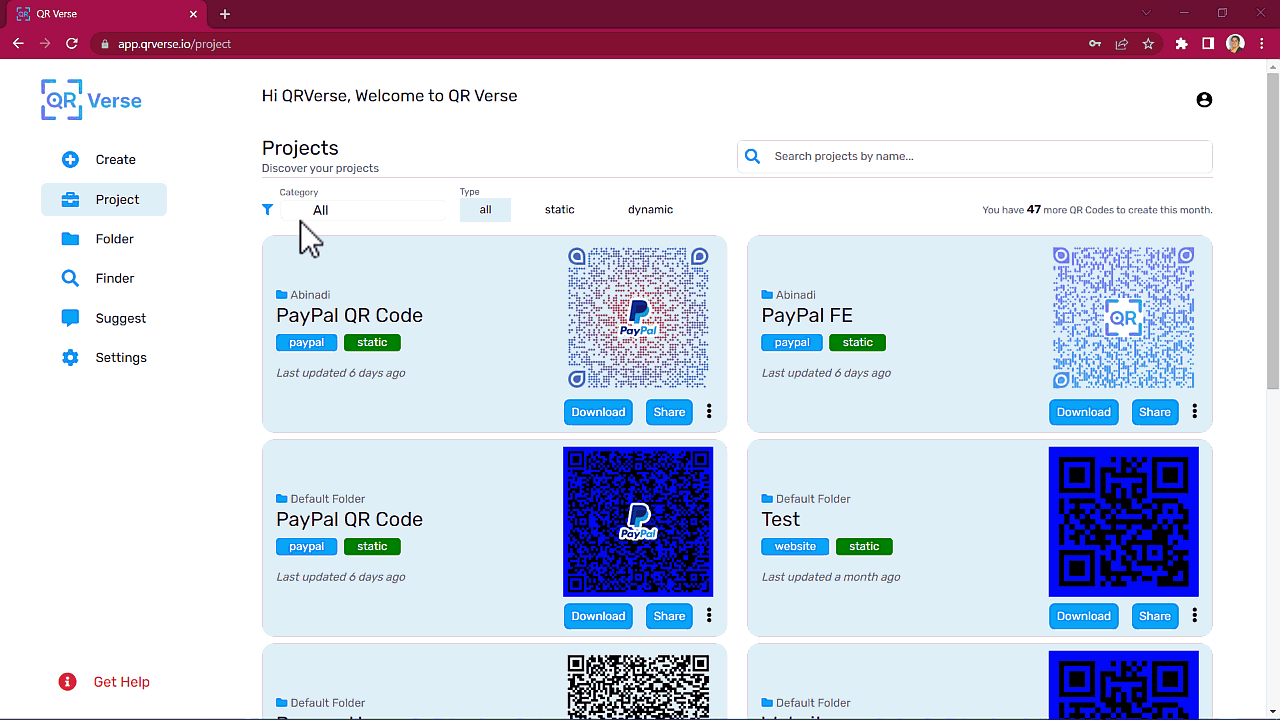Download the Test project QR code

(x=1083, y=616)
